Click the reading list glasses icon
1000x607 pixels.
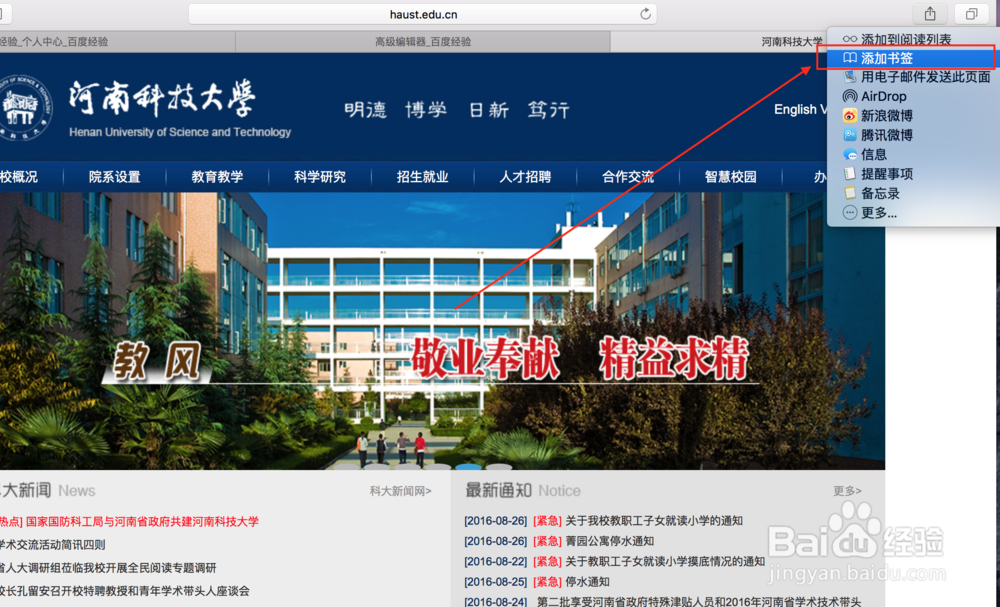click(849, 40)
